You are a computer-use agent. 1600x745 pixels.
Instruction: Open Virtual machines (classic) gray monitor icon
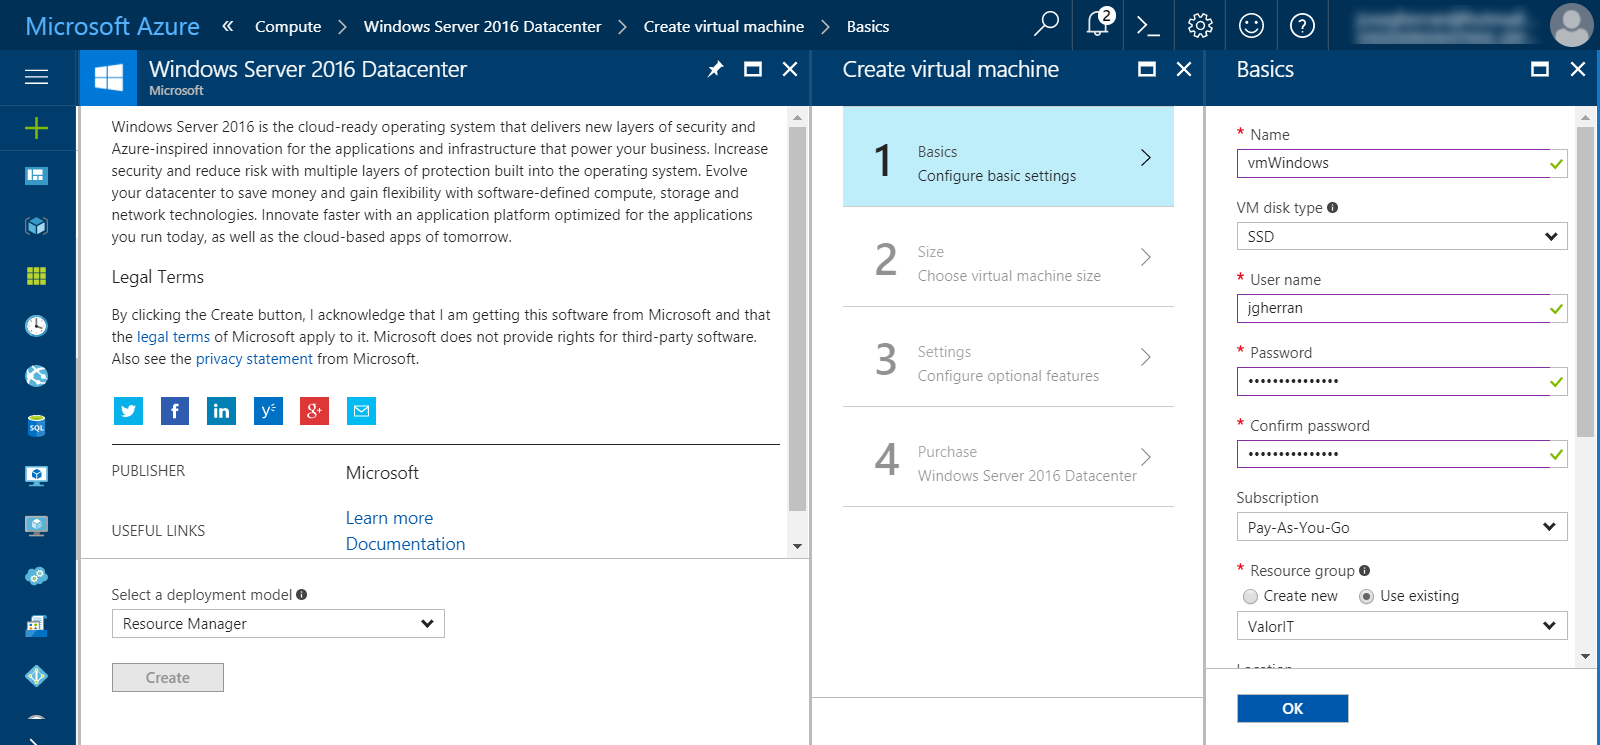point(36,526)
